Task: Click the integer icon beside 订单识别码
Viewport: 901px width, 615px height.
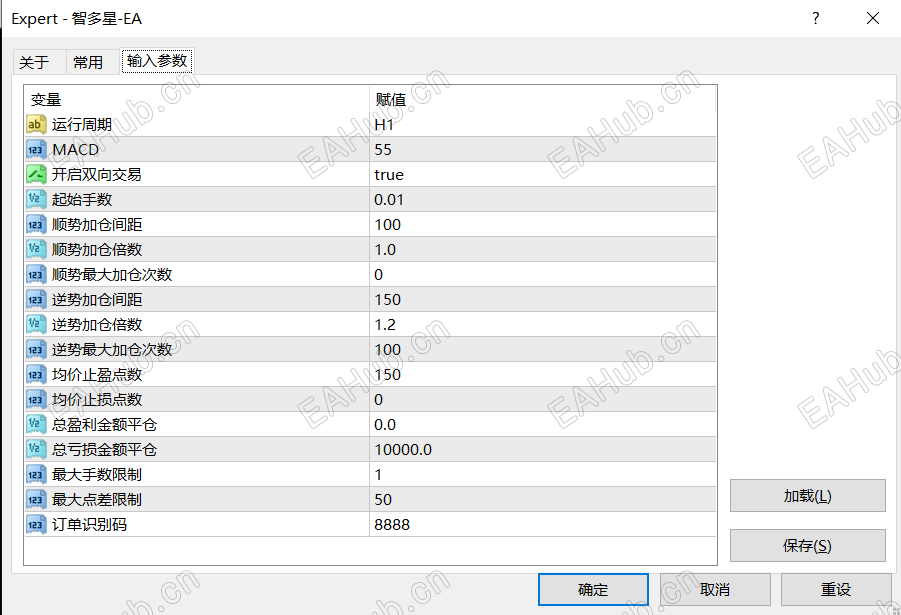Action: pos(36,524)
